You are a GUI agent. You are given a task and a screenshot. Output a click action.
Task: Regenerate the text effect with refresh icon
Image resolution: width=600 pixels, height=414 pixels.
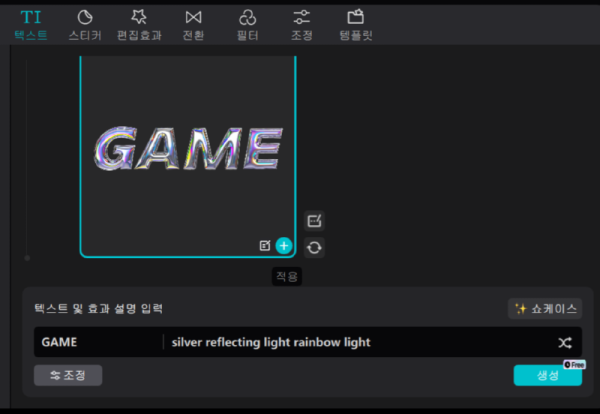click(x=315, y=247)
